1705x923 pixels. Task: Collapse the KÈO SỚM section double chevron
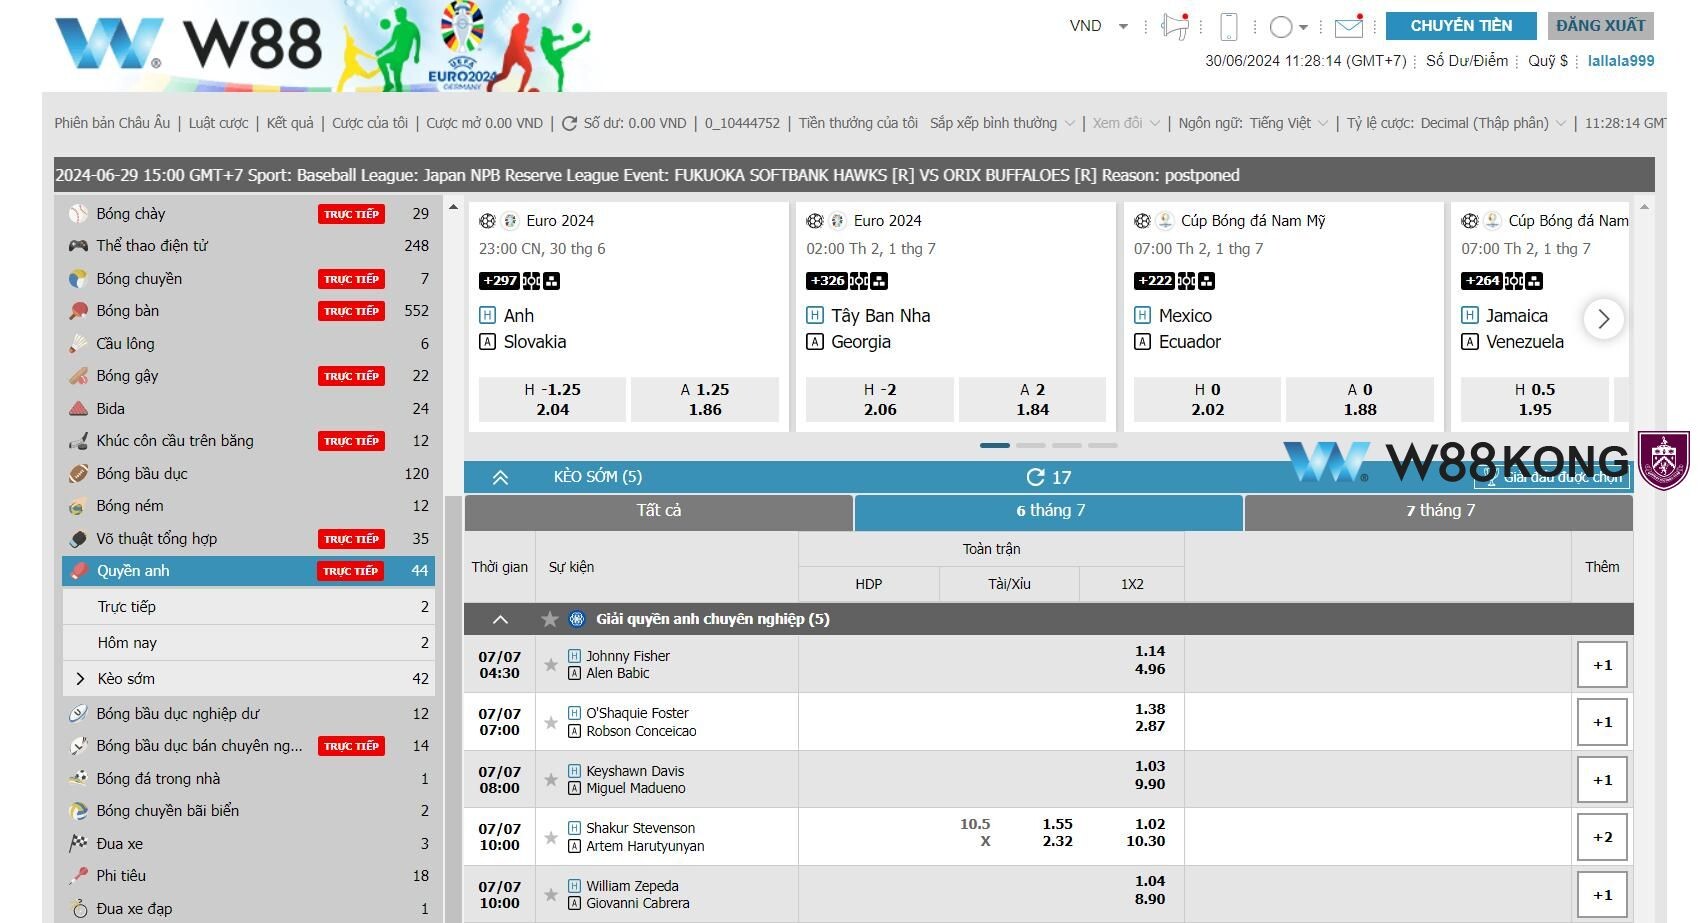[x=500, y=477]
